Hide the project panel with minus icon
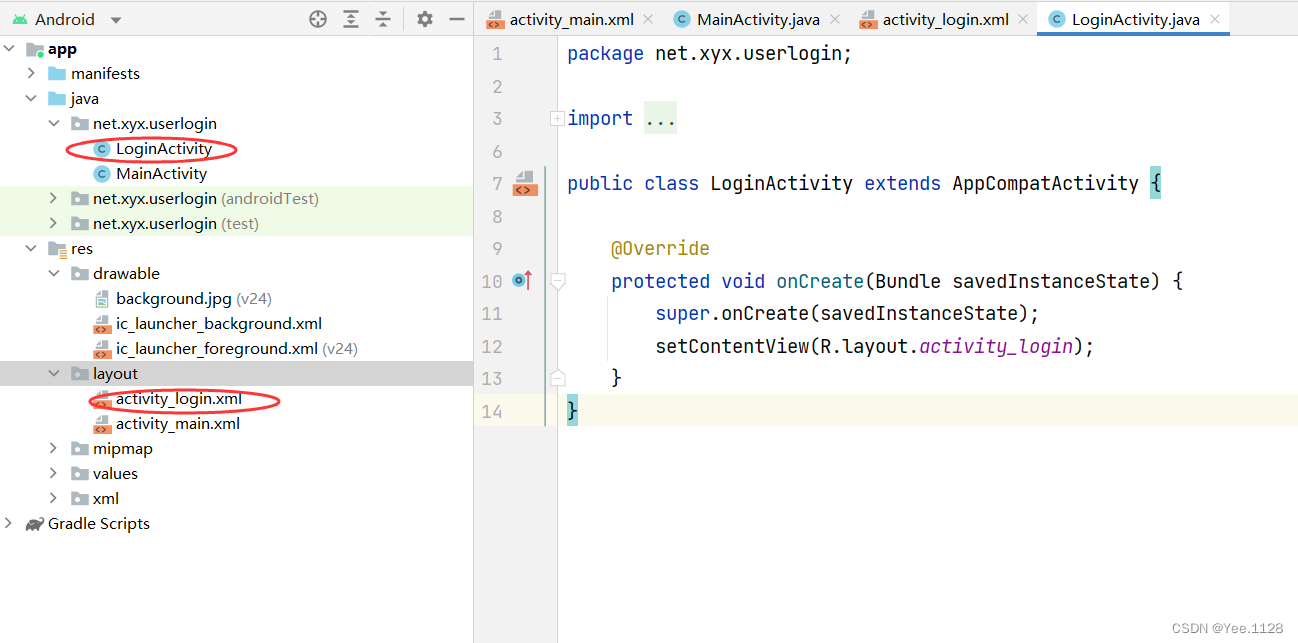The height and width of the screenshot is (643, 1298). point(457,19)
